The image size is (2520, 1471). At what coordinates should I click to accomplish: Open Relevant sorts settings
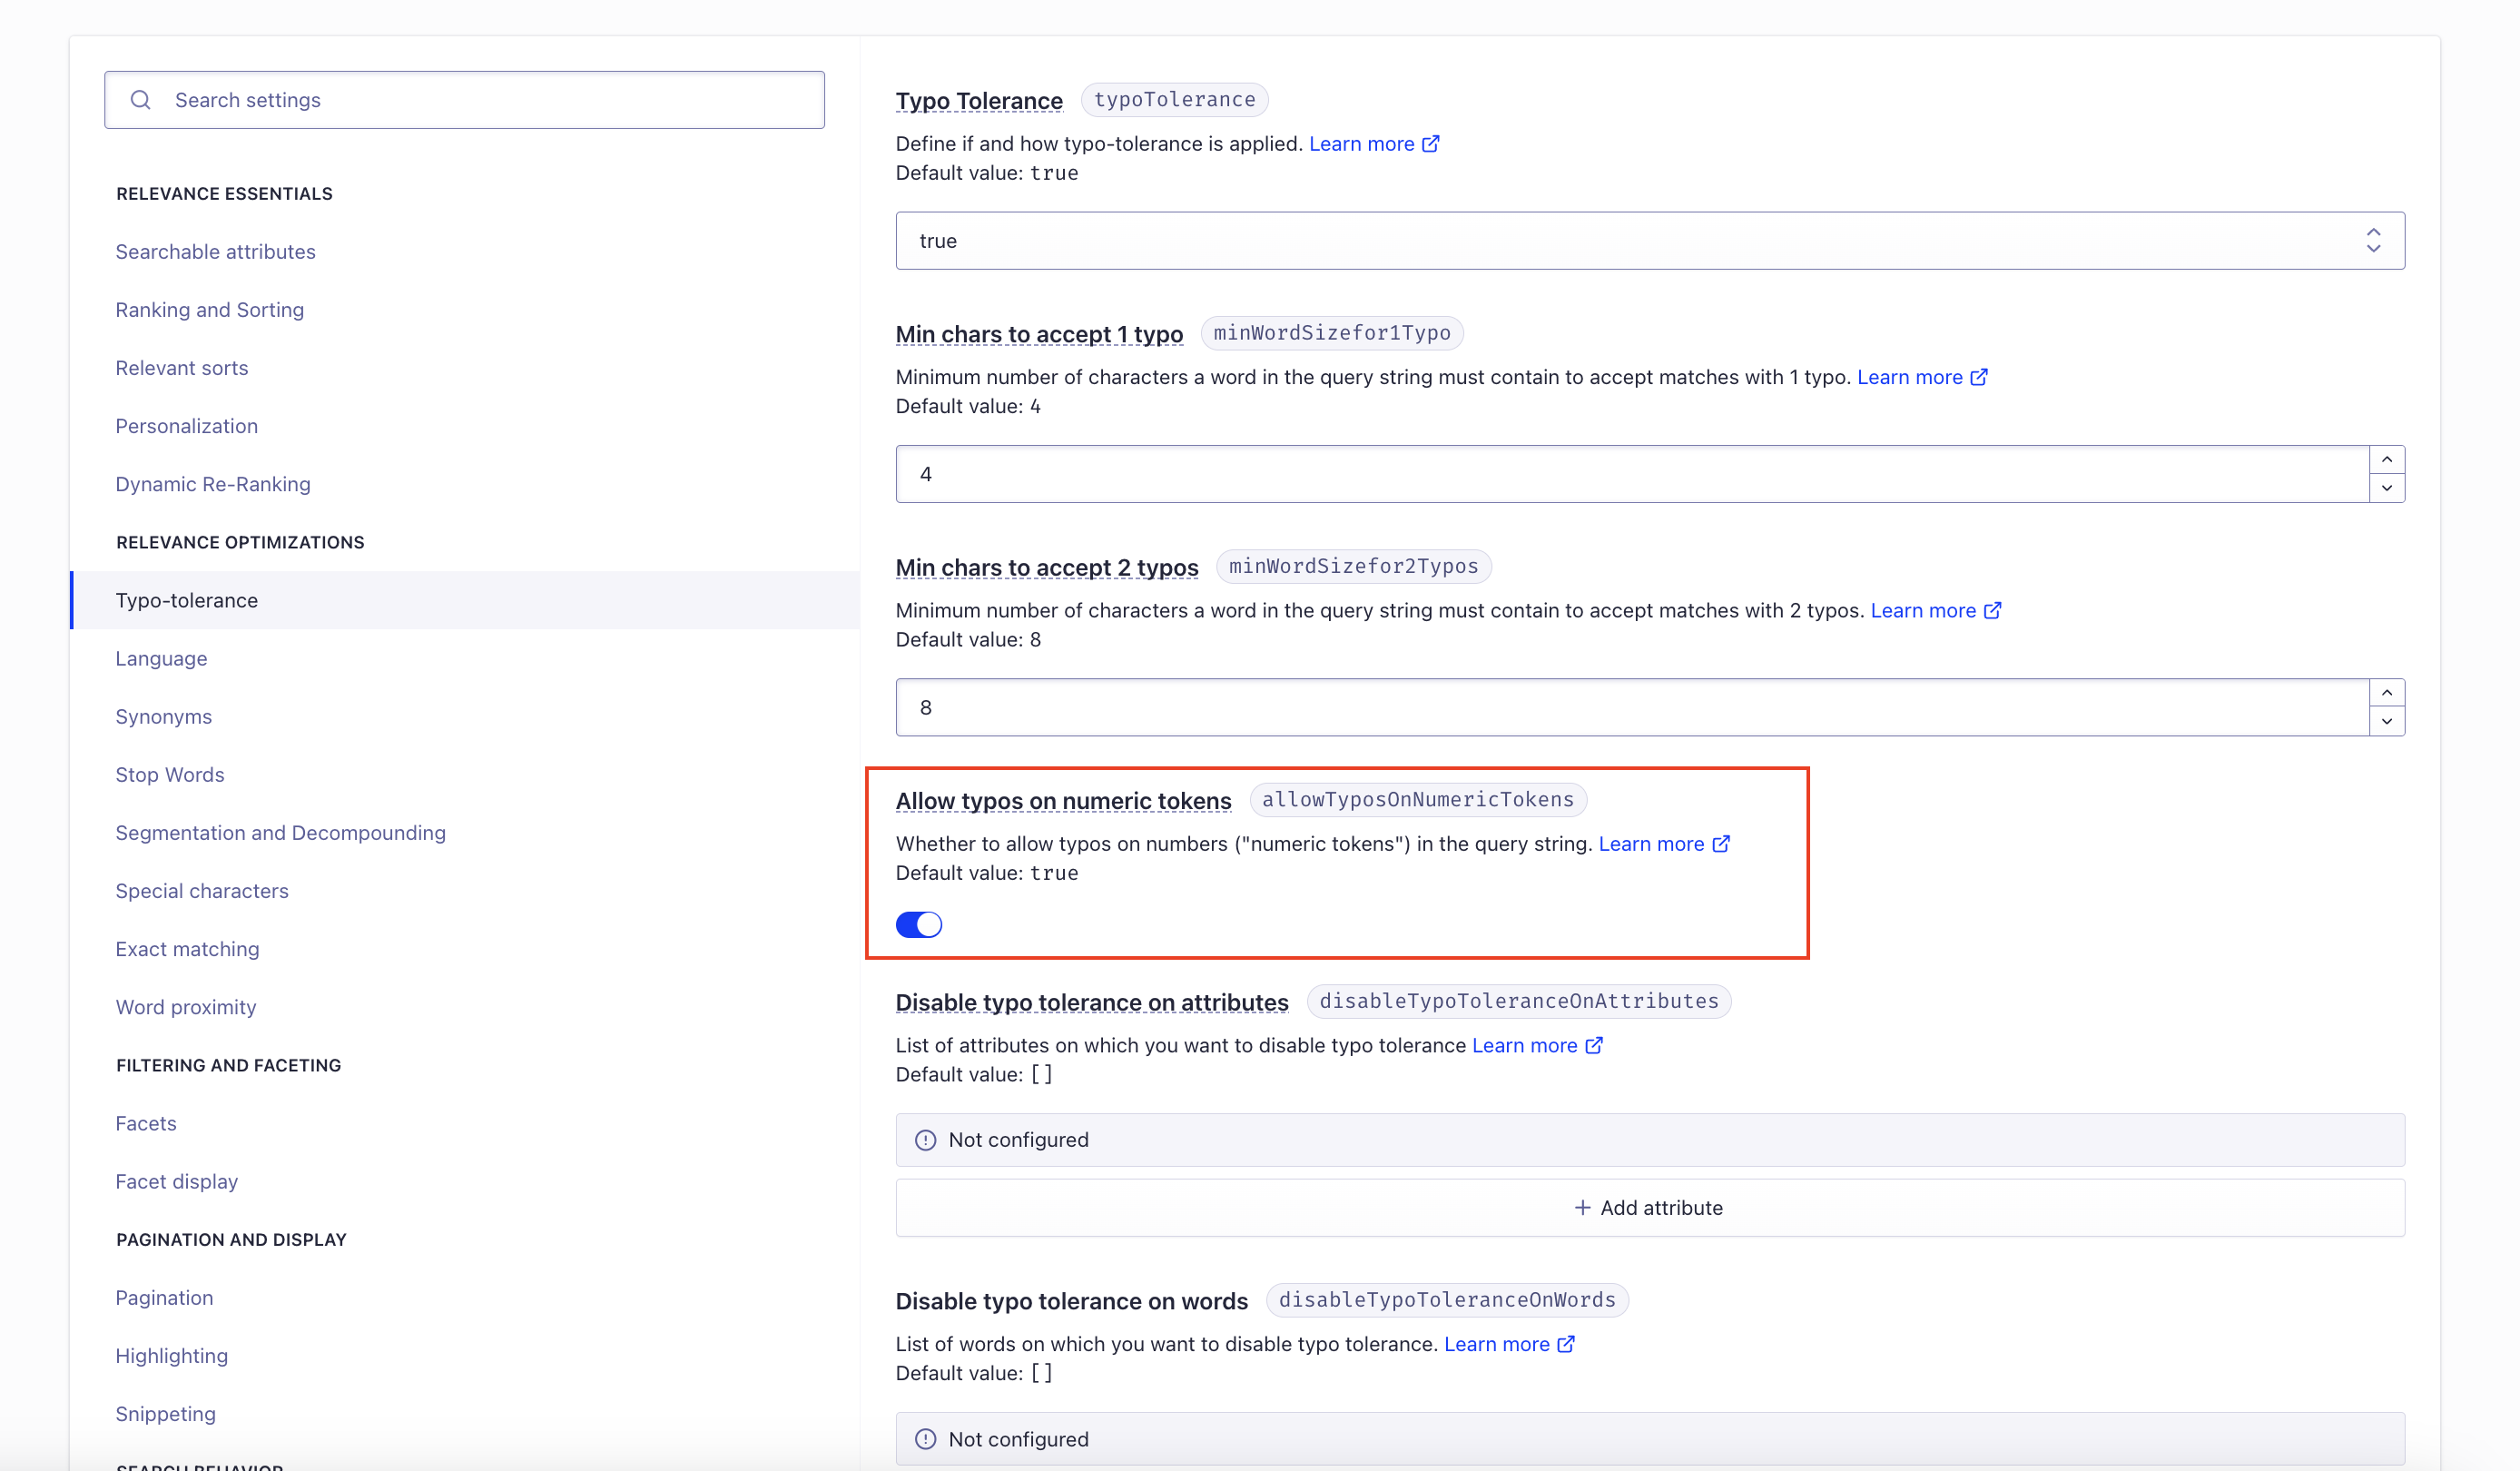tap(182, 368)
